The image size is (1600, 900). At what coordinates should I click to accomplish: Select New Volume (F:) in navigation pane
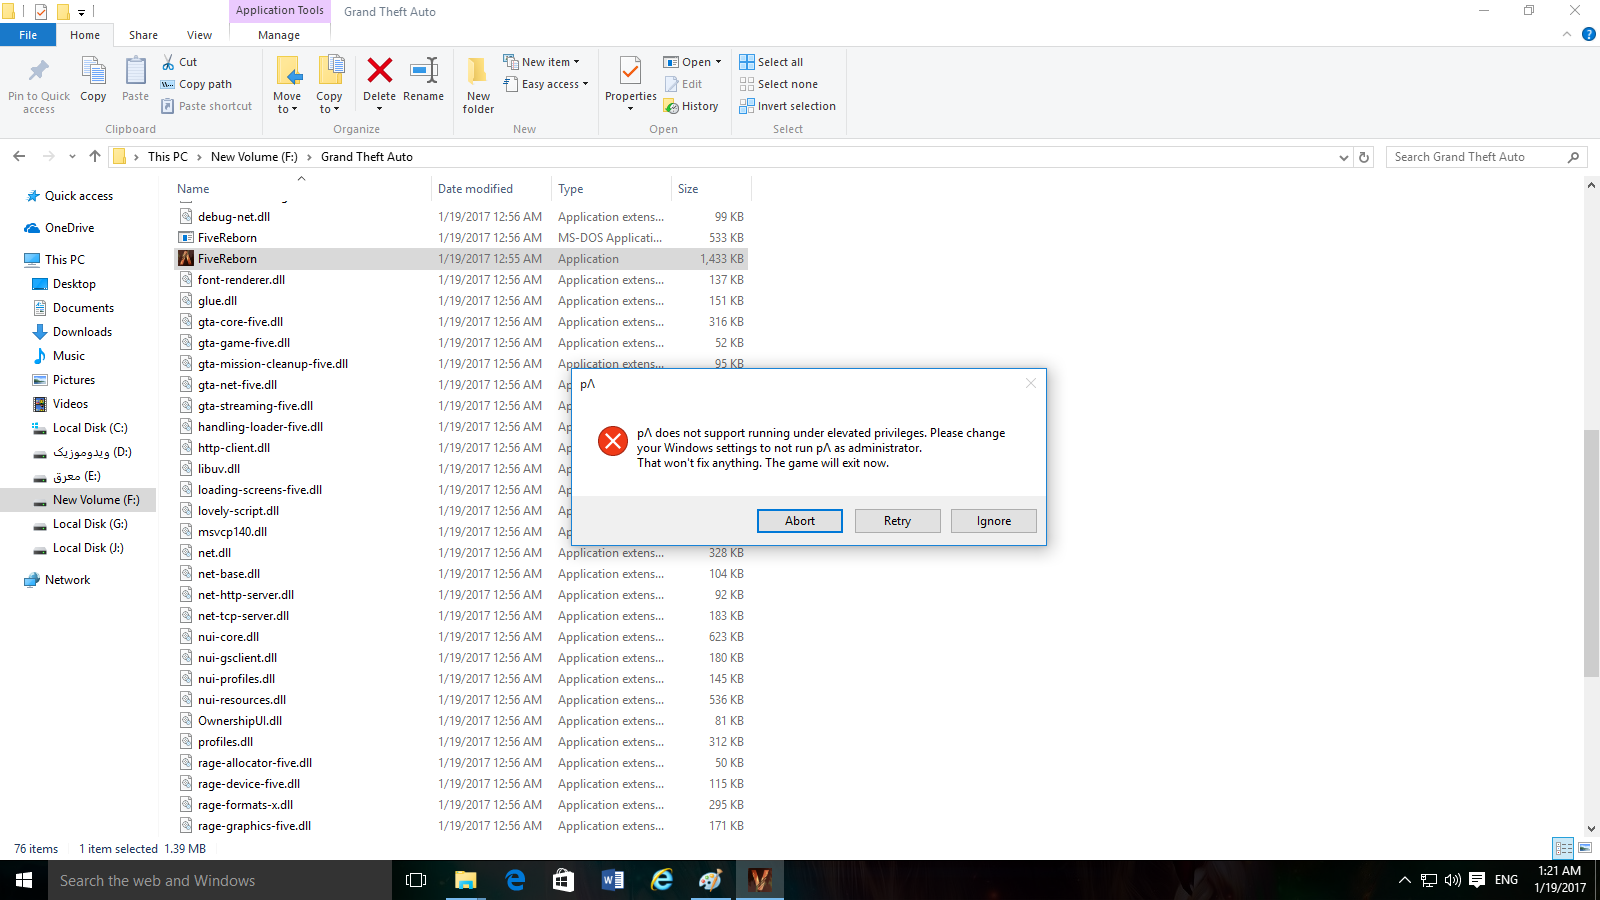click(x=96, y=500)
